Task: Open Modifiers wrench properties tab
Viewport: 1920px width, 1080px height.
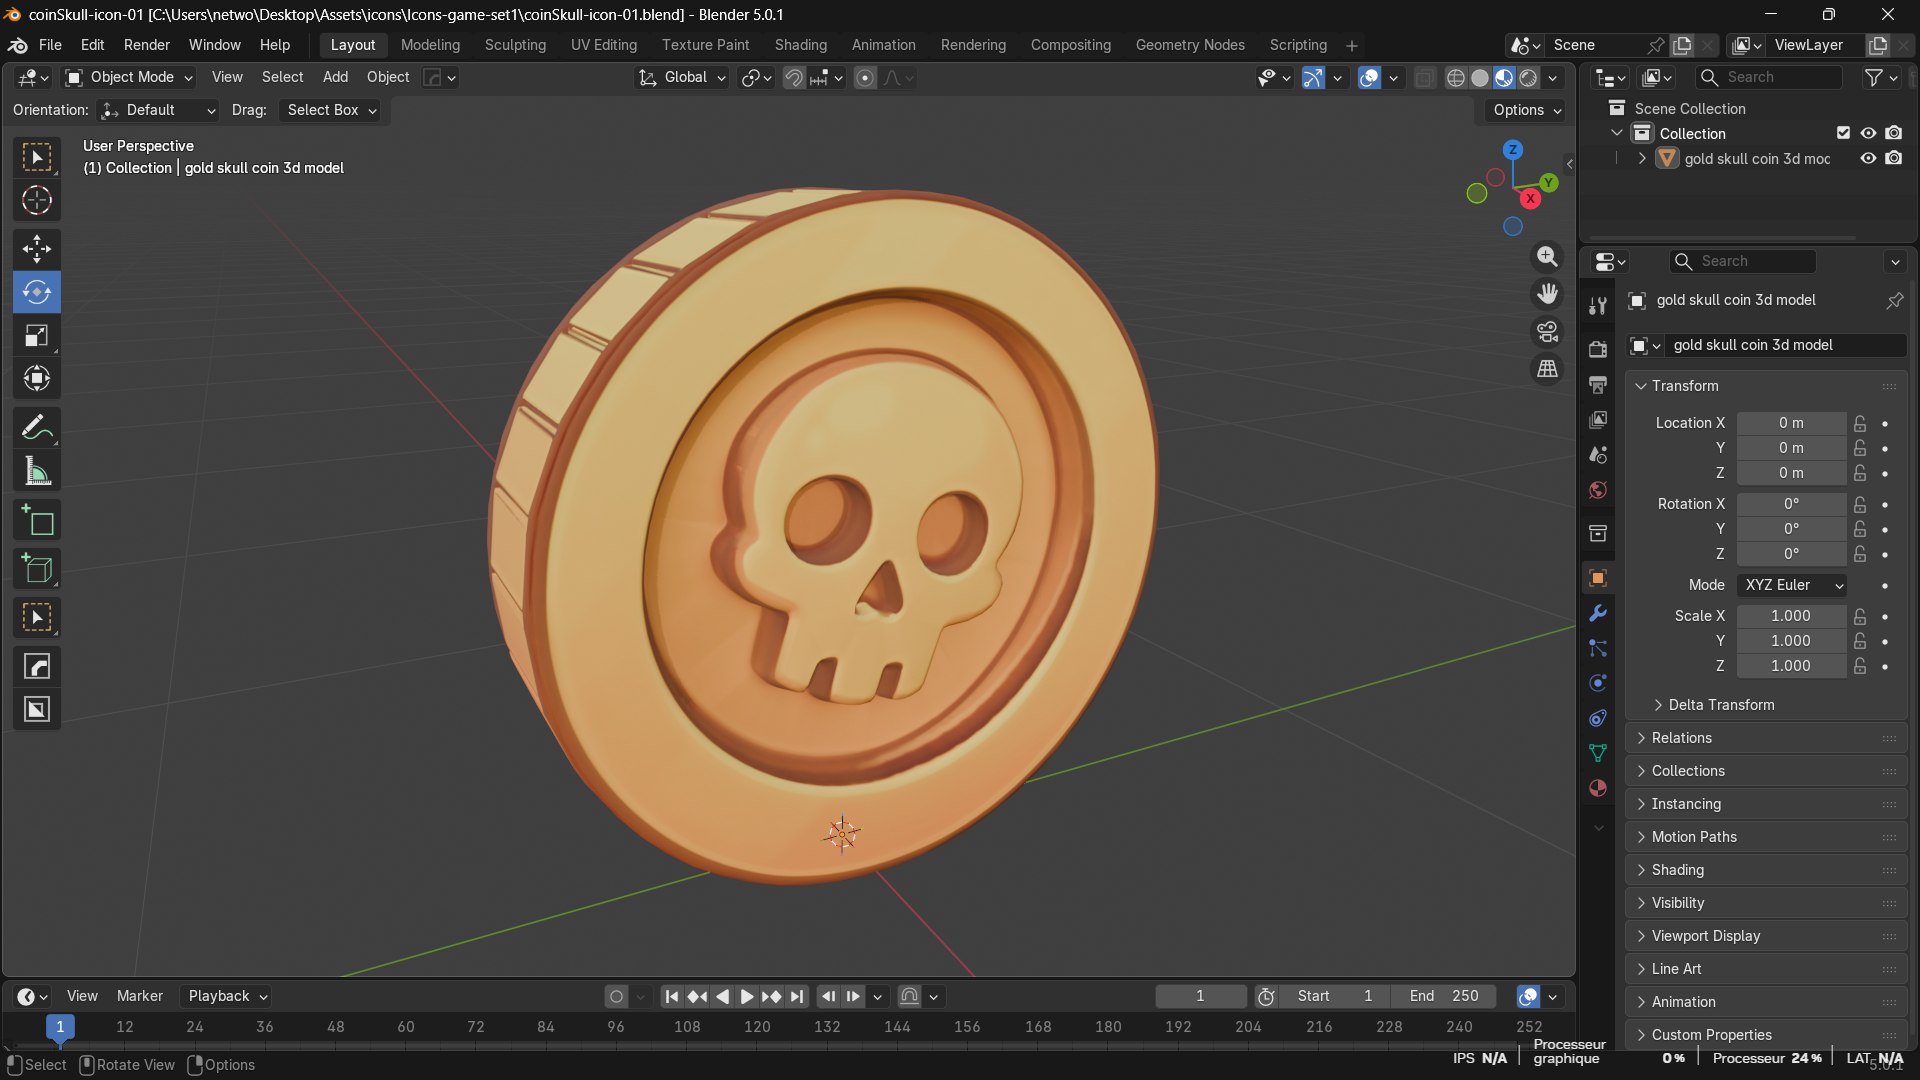Action: (1598, 613)
